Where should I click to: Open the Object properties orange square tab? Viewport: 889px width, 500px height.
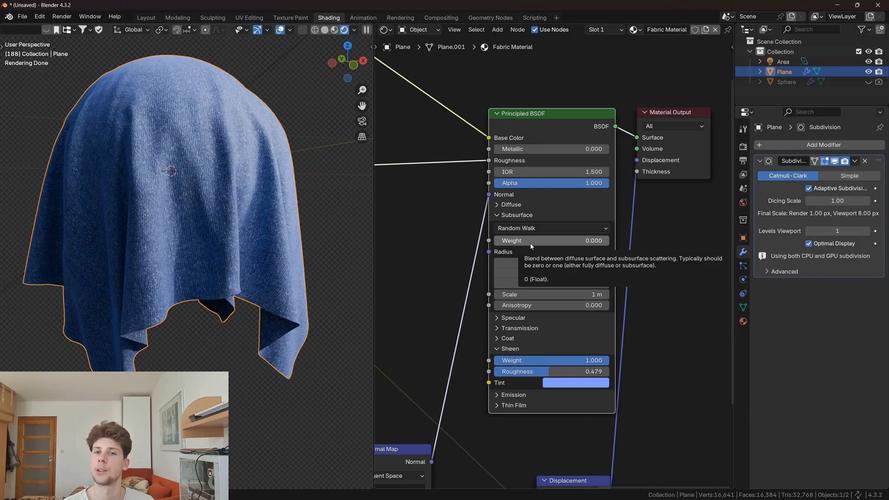coord(743,238)
